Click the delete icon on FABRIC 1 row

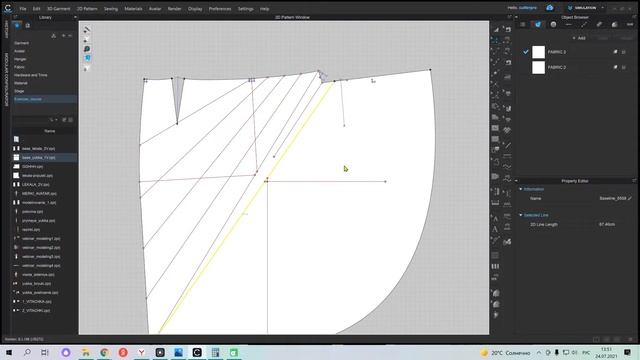pos(624,52)
